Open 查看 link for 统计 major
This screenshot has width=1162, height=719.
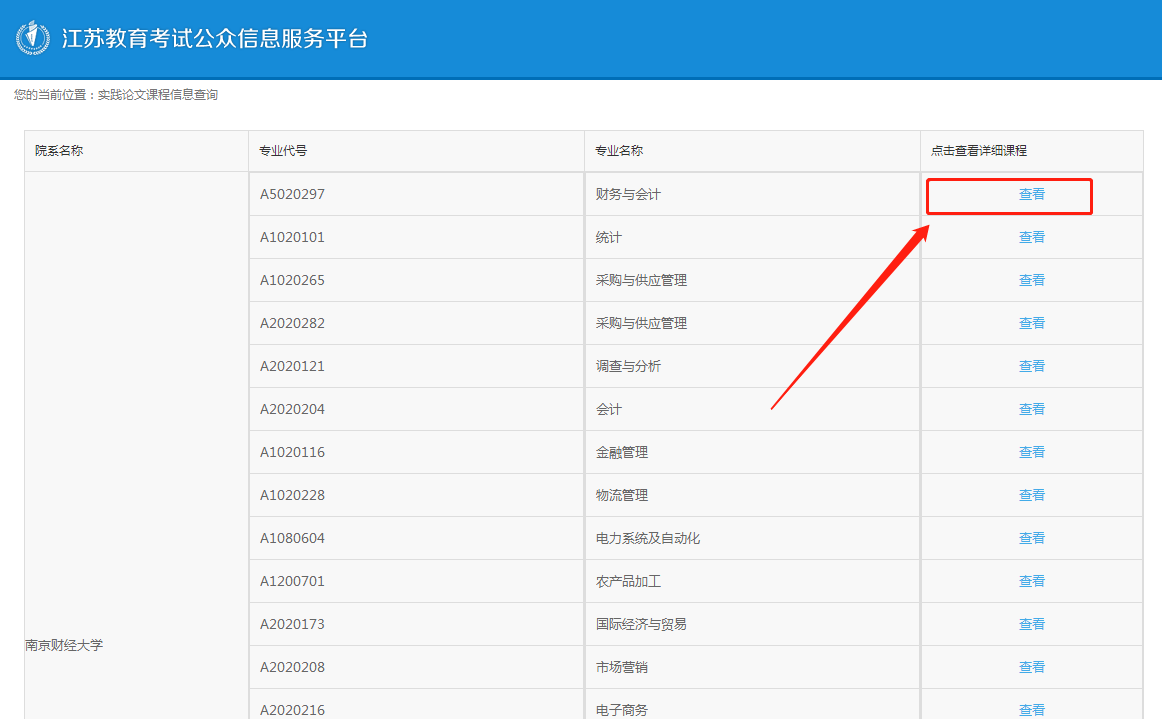point(1031,238)
